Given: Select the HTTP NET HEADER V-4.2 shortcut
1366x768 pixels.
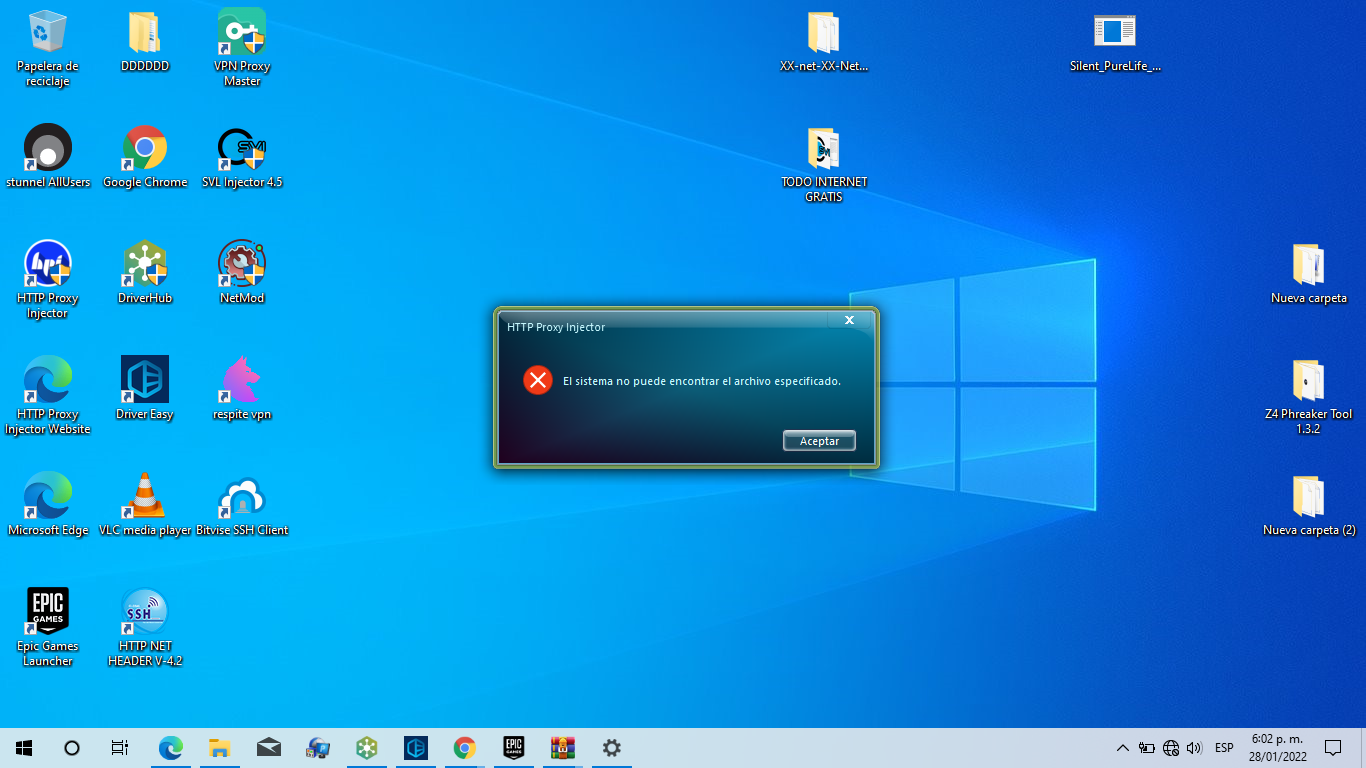Looking at the screenshot, I should coord(145,628).
